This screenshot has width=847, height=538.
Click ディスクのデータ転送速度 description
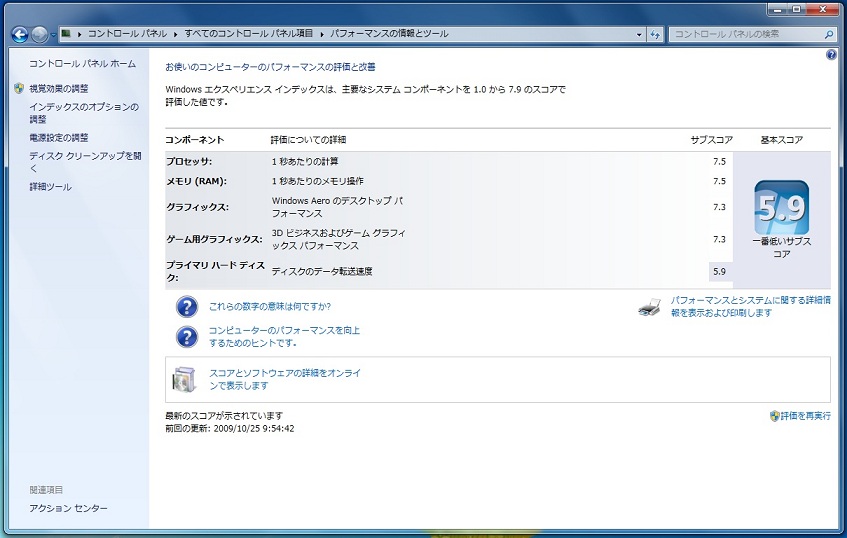pos(322,271)
